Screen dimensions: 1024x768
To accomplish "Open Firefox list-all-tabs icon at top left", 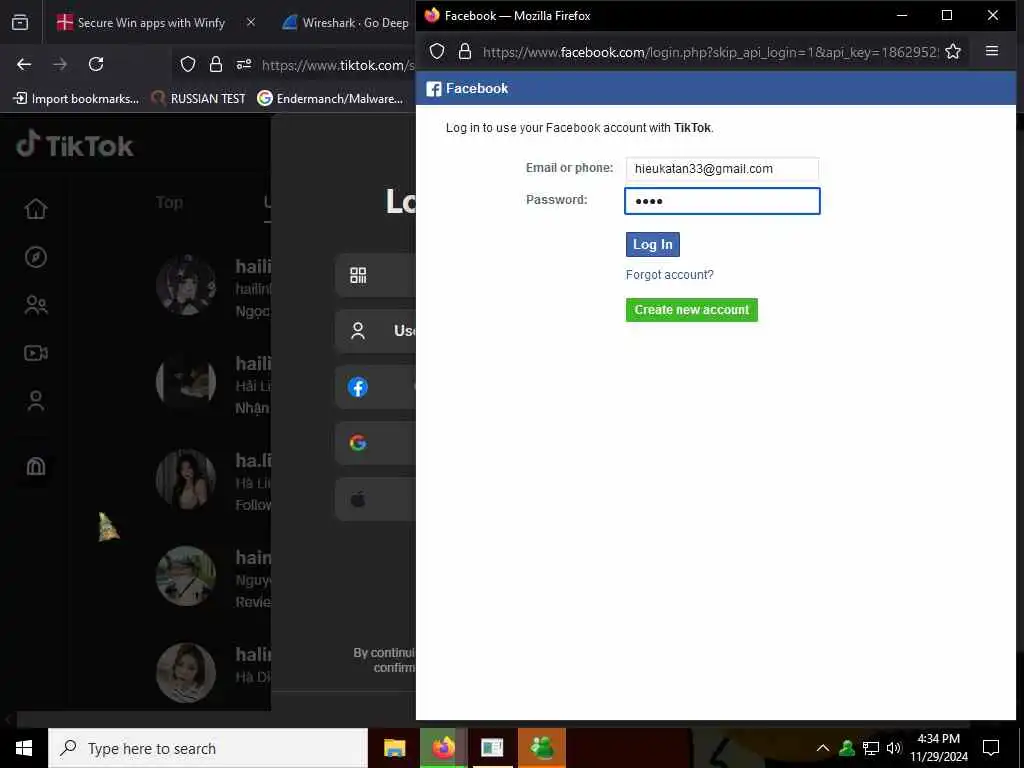I will [x=20, y=22].
